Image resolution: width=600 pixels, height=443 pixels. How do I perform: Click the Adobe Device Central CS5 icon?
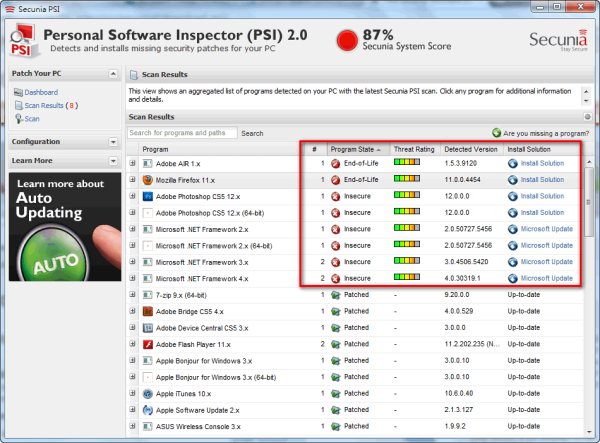click(147, 328)
